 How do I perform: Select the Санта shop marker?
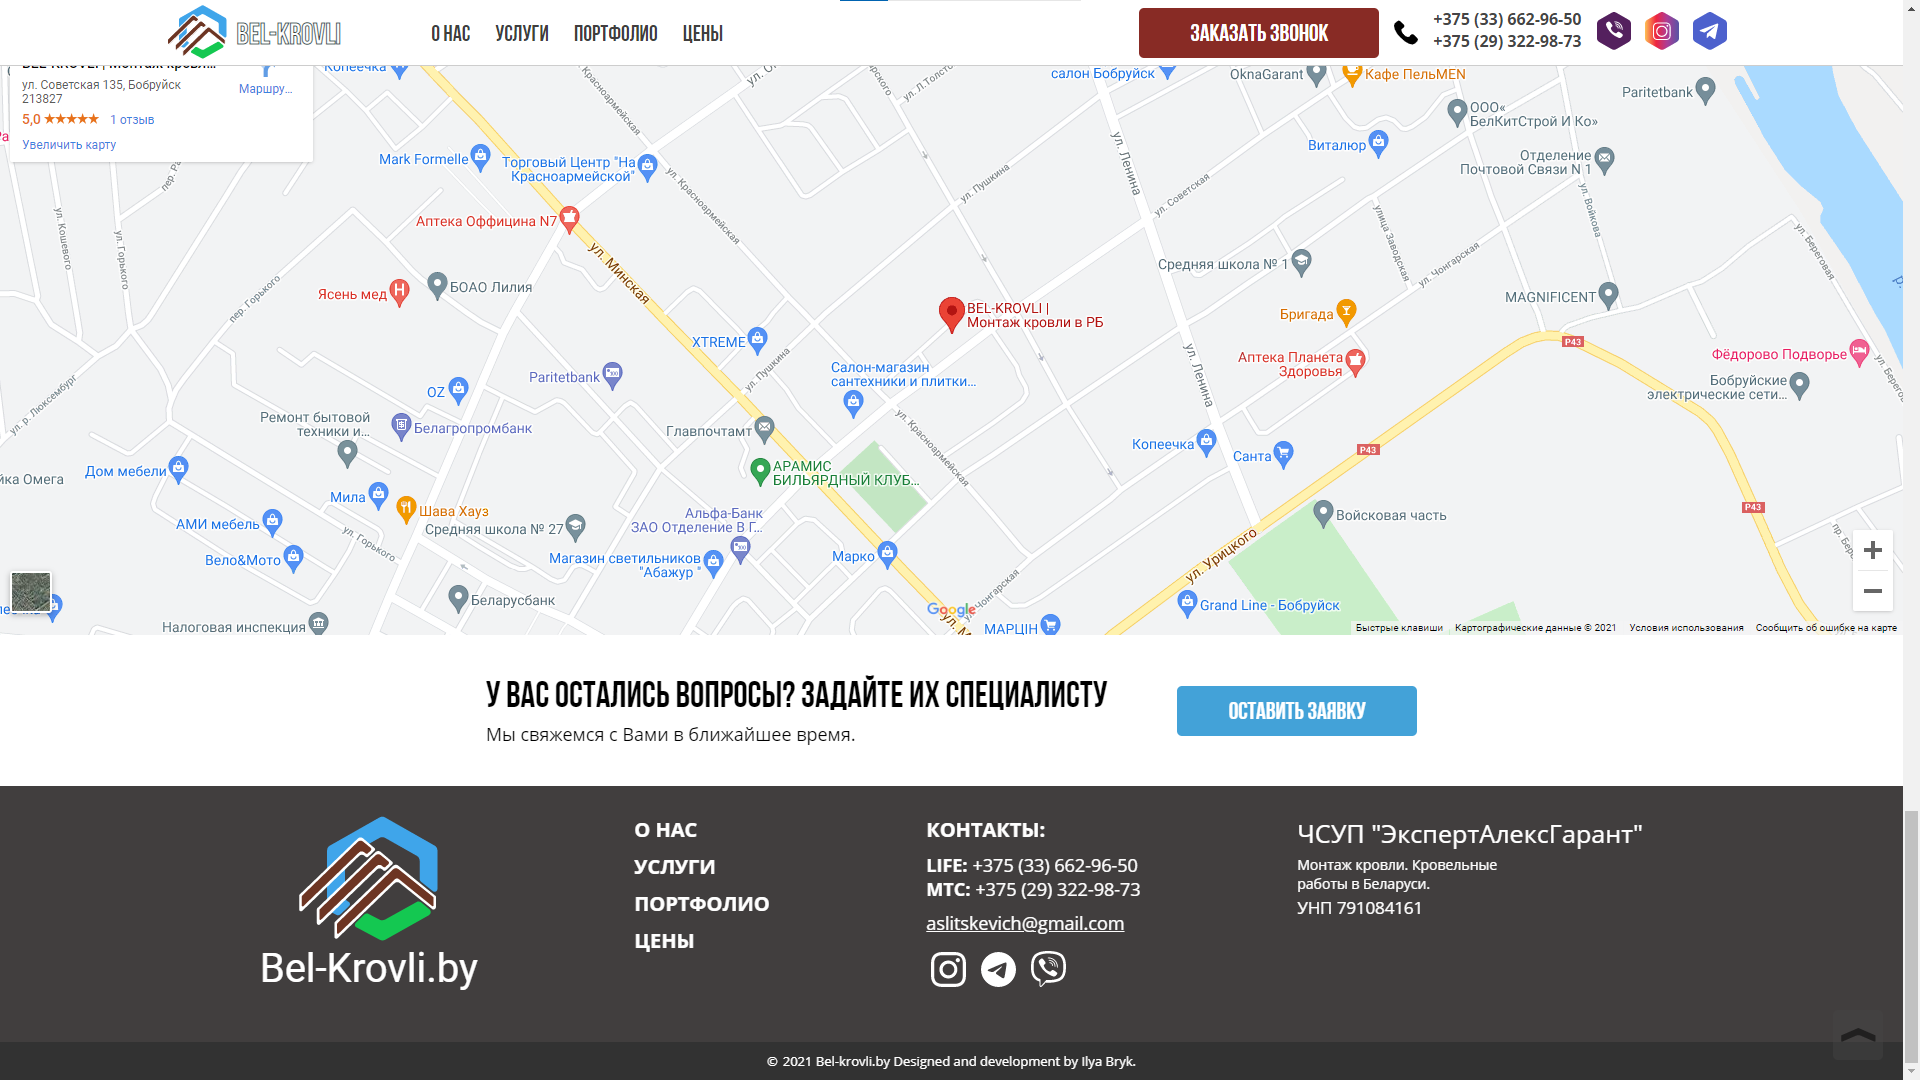tap(1284, 455)
